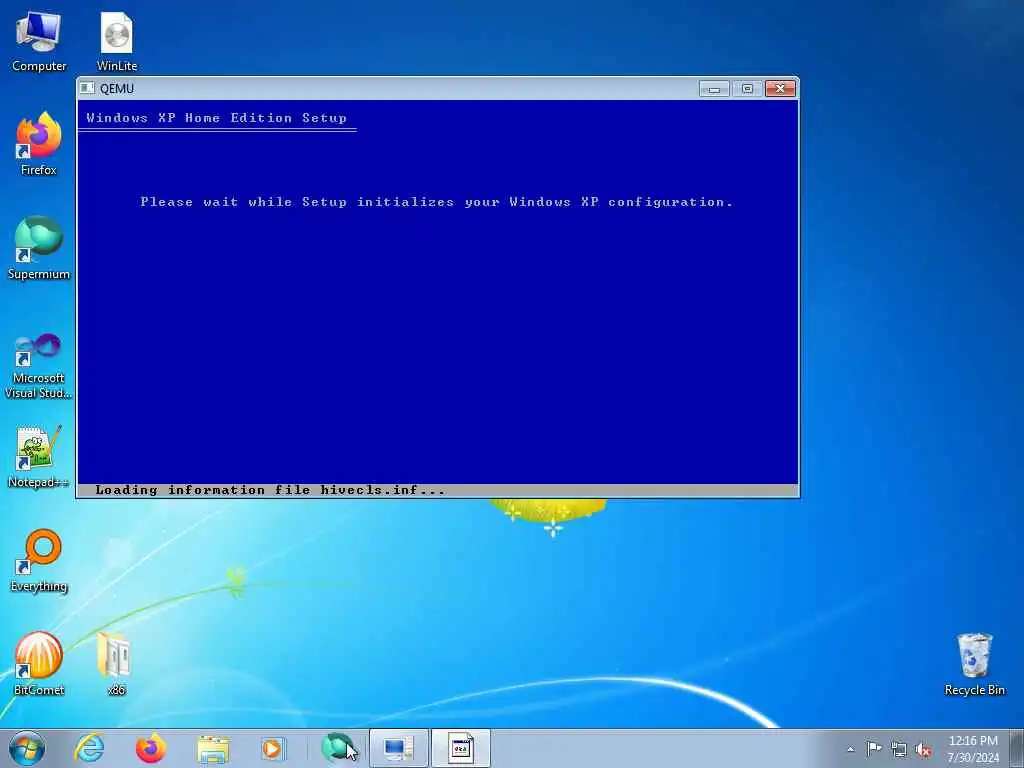The height and width of the screenshot is (768, 1024).
Task: Select the Everything search shortcut
Action: [x=39, y=560]
